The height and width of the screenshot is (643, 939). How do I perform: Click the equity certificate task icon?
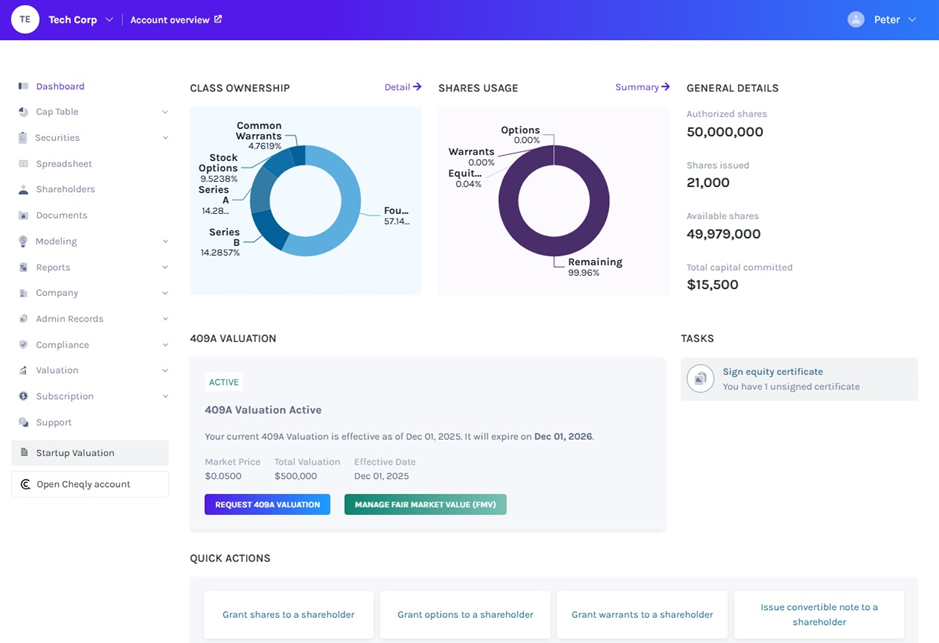700,378
